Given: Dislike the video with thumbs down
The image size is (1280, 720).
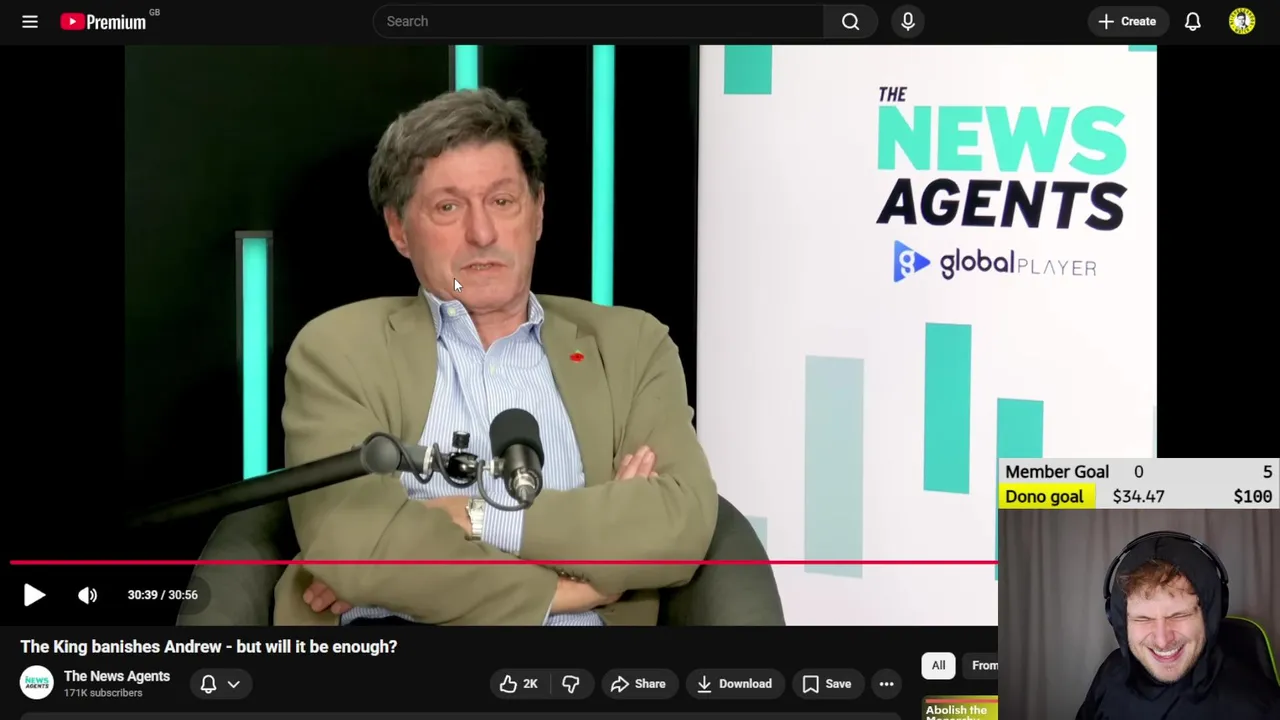Looking at the screenshot, I should click(571, 684).
